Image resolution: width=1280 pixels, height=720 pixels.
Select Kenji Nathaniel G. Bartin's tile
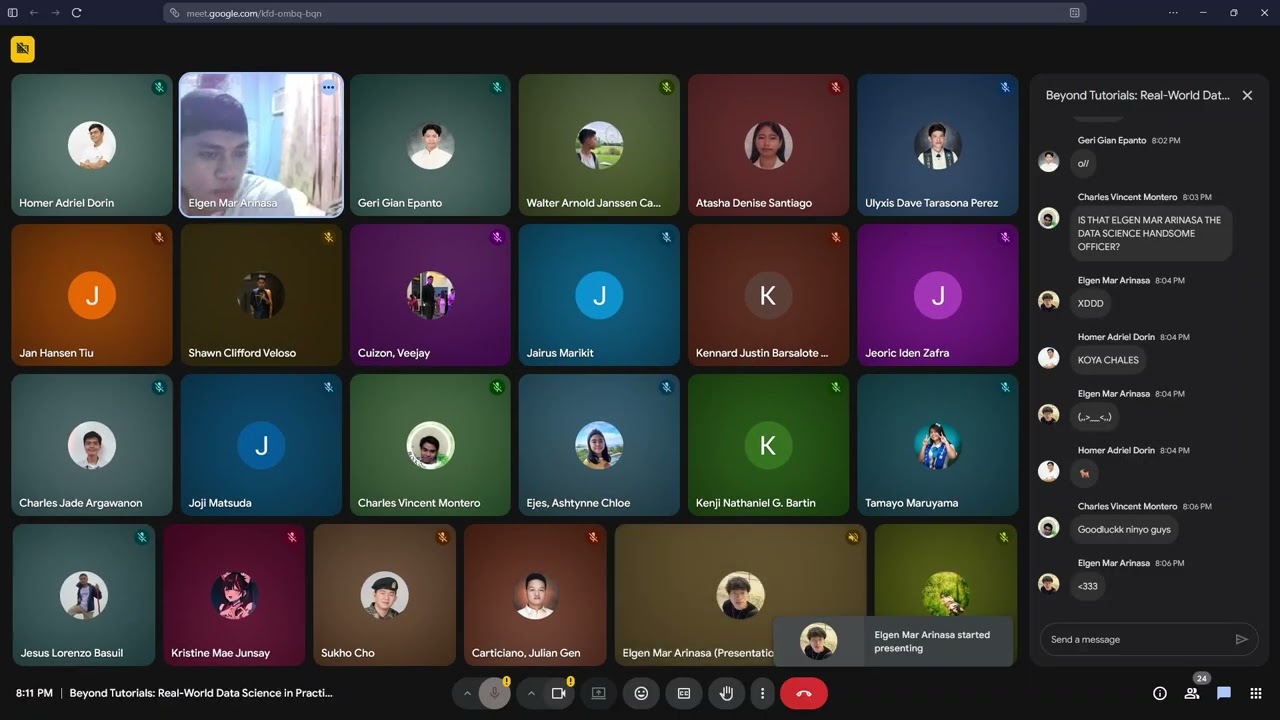pyautogui.click(x=768, y=445)
